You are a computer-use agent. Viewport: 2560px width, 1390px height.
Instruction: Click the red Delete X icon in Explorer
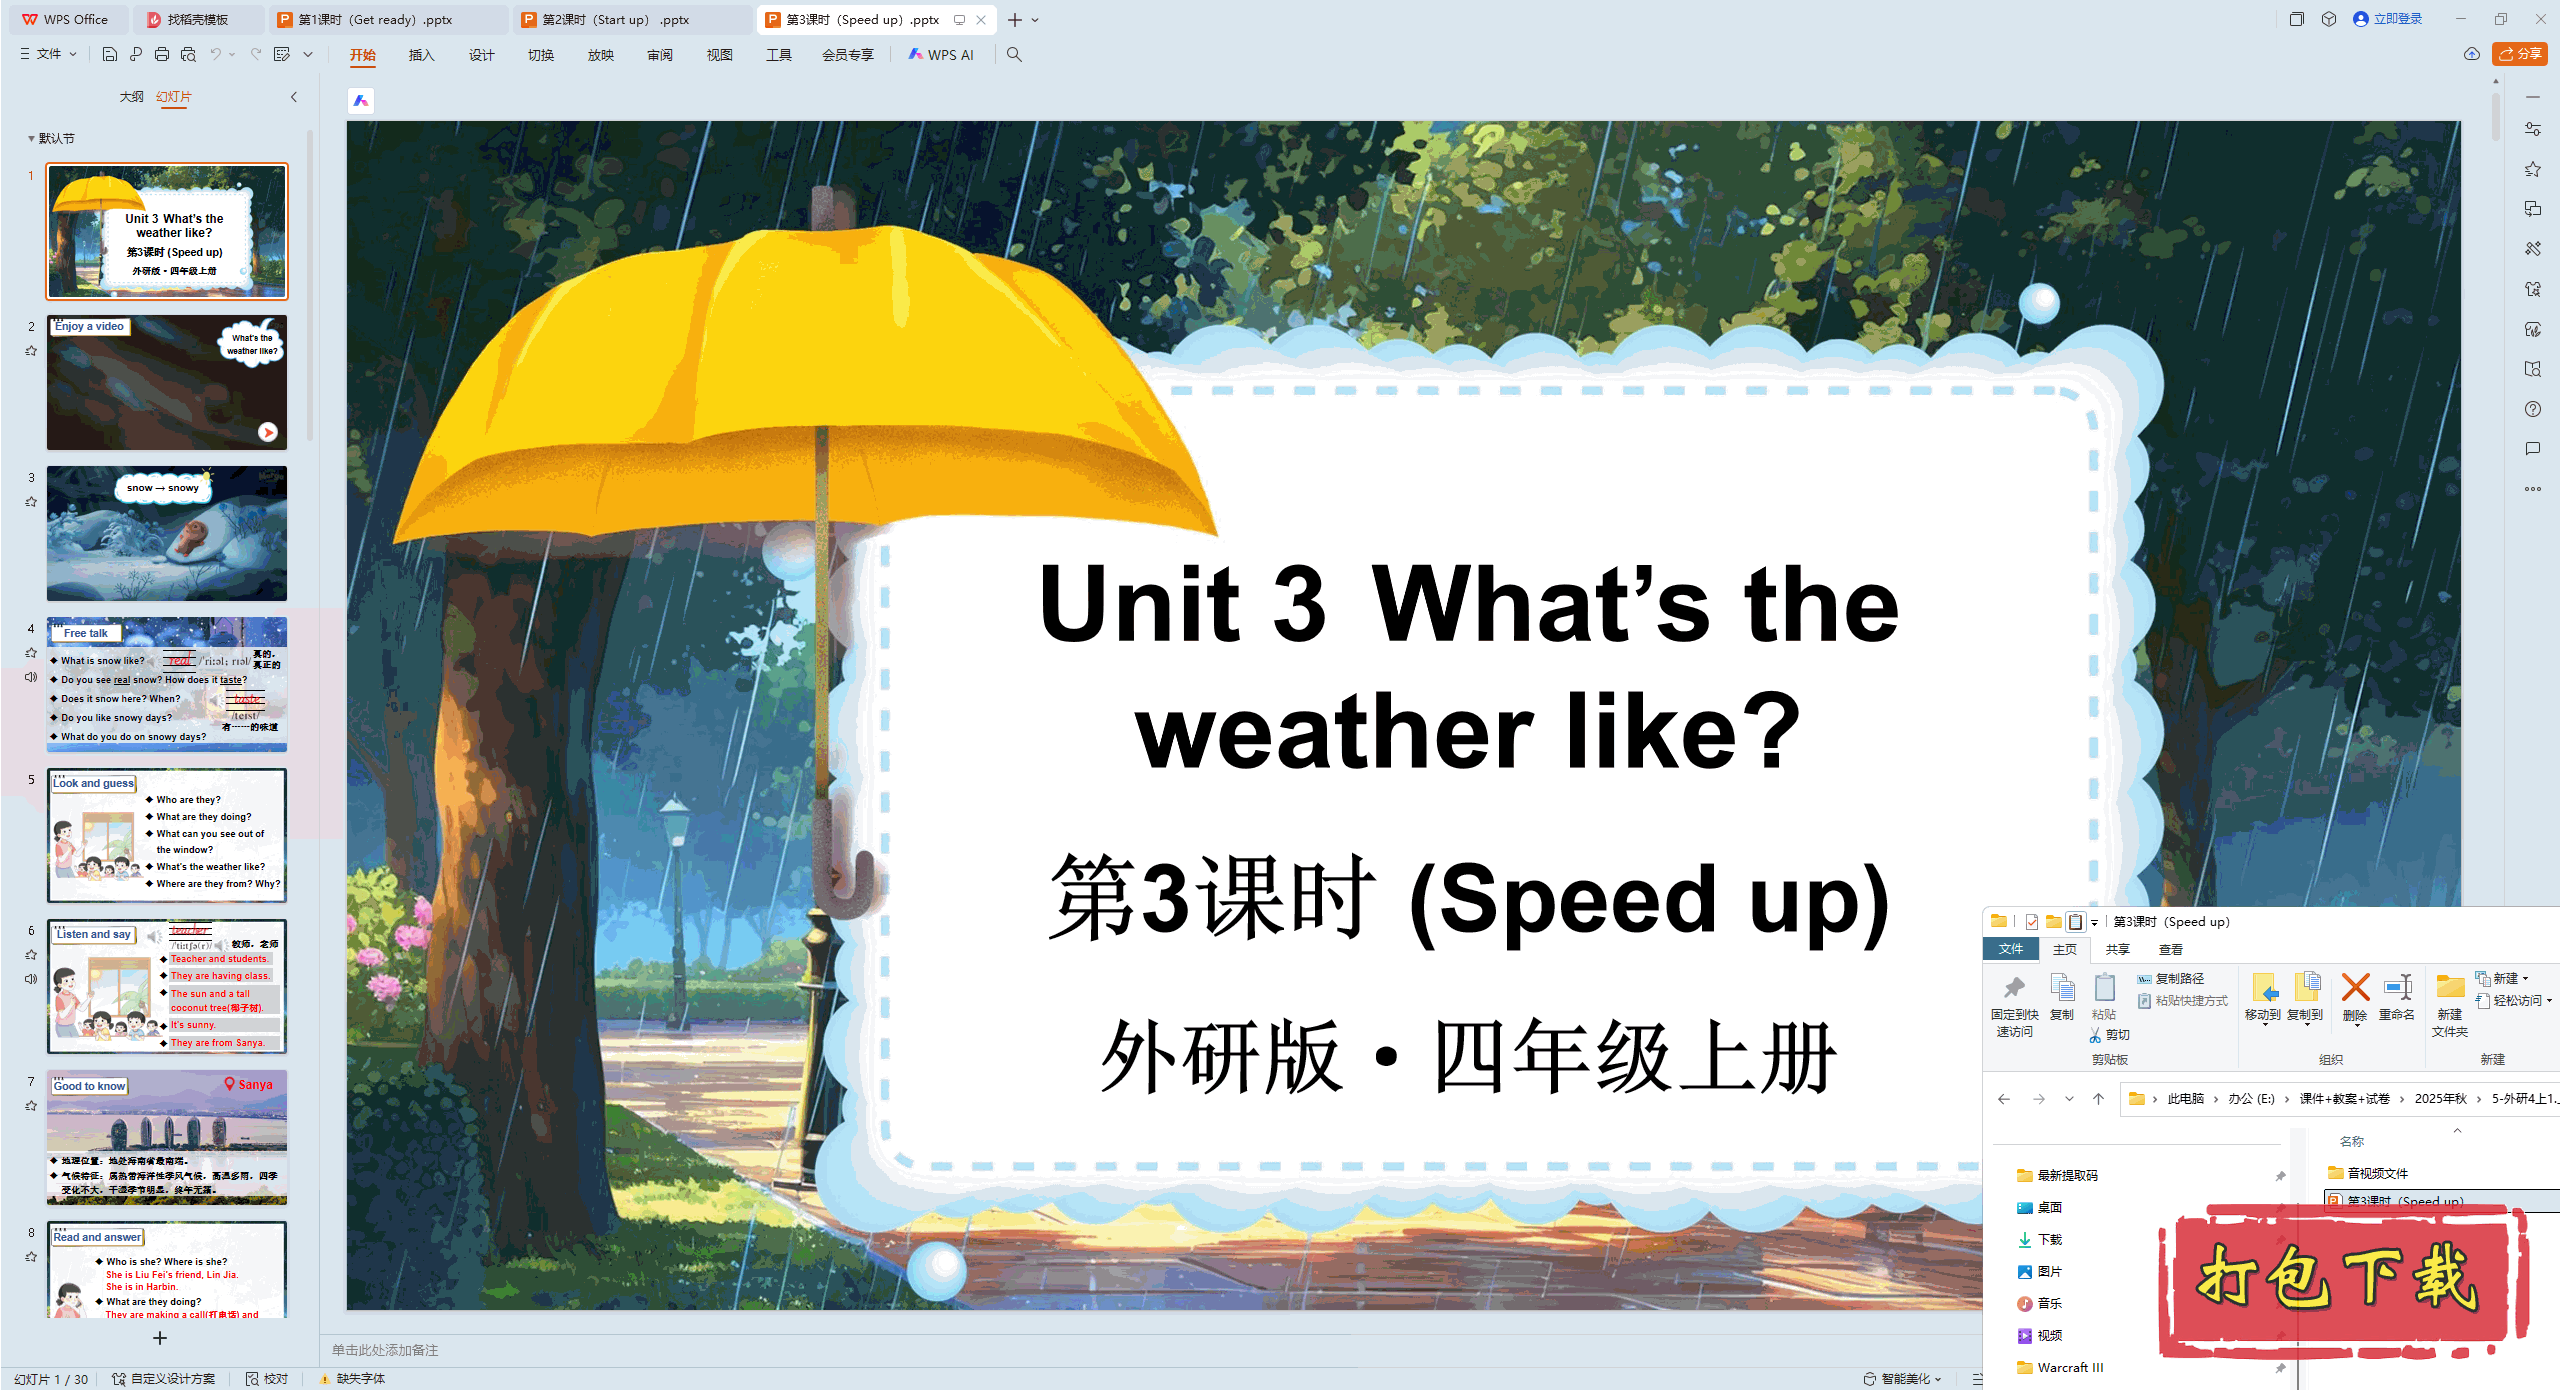pyautogui.click(x=2355, y=987)
